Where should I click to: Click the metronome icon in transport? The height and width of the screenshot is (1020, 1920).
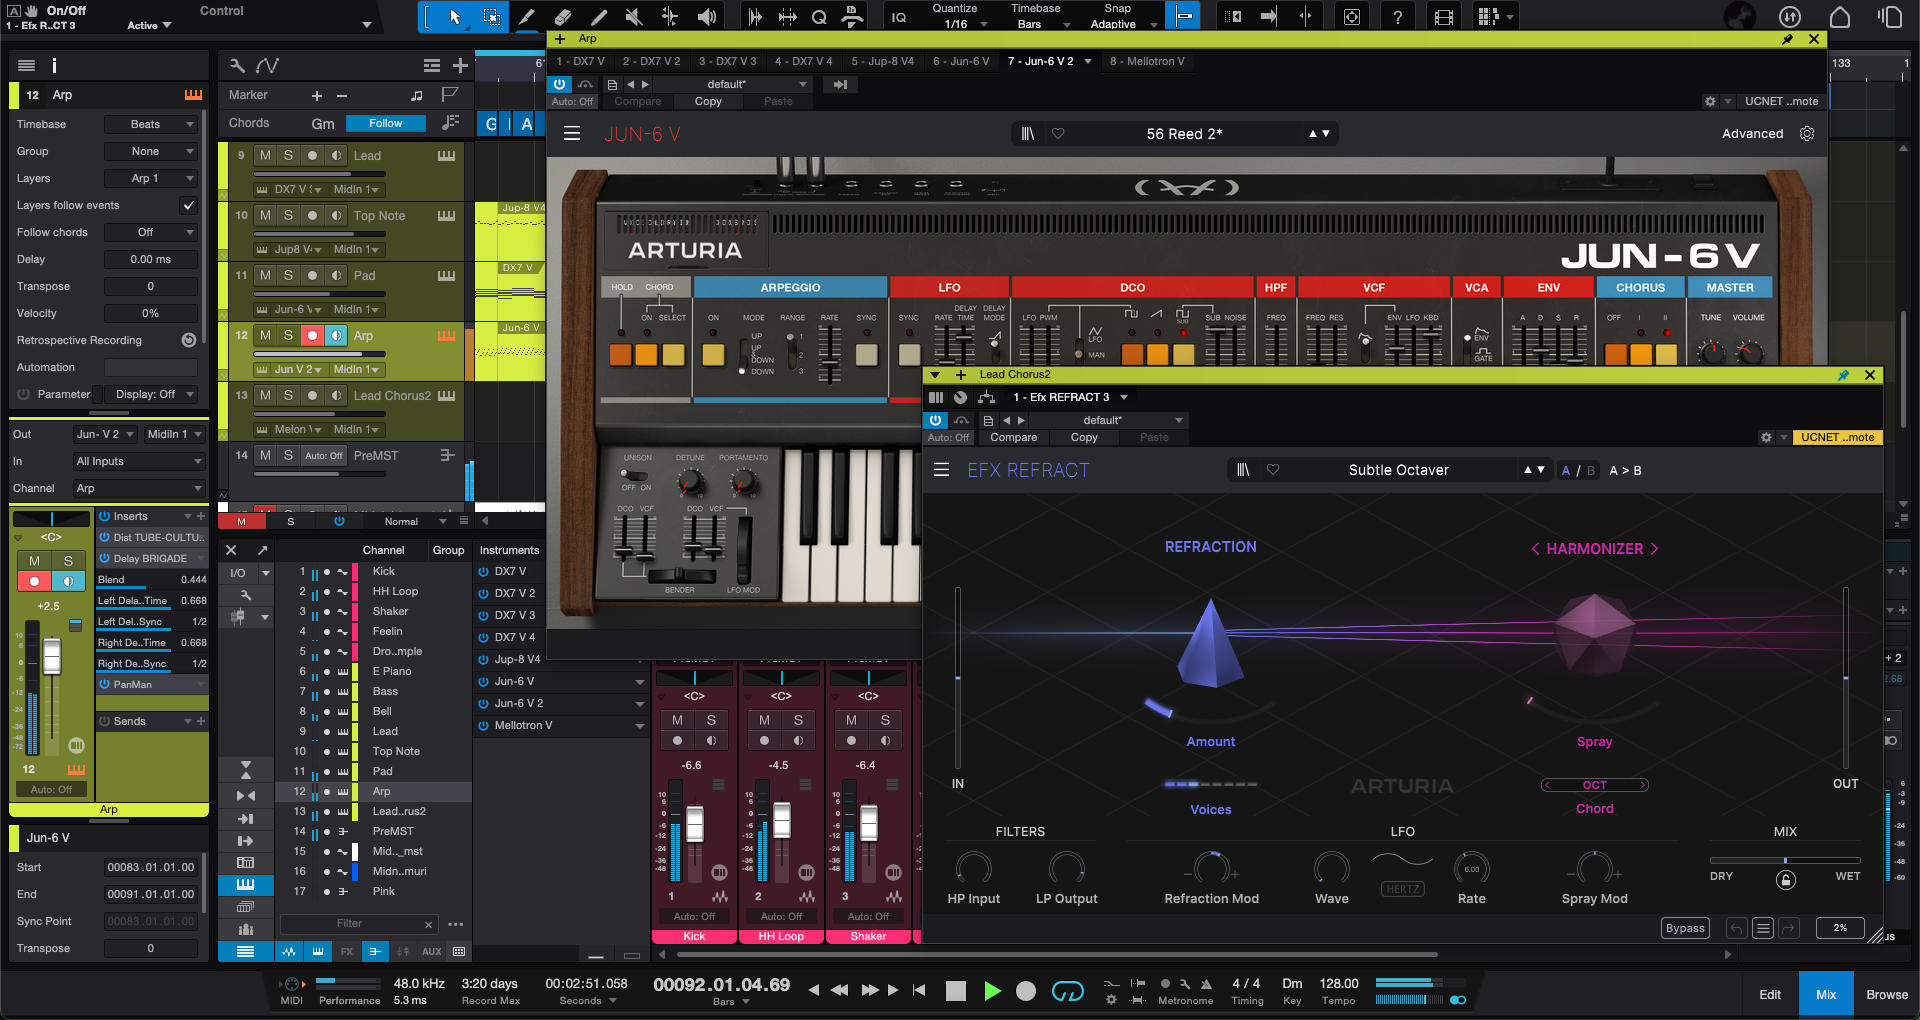(x=1206, y=984)
